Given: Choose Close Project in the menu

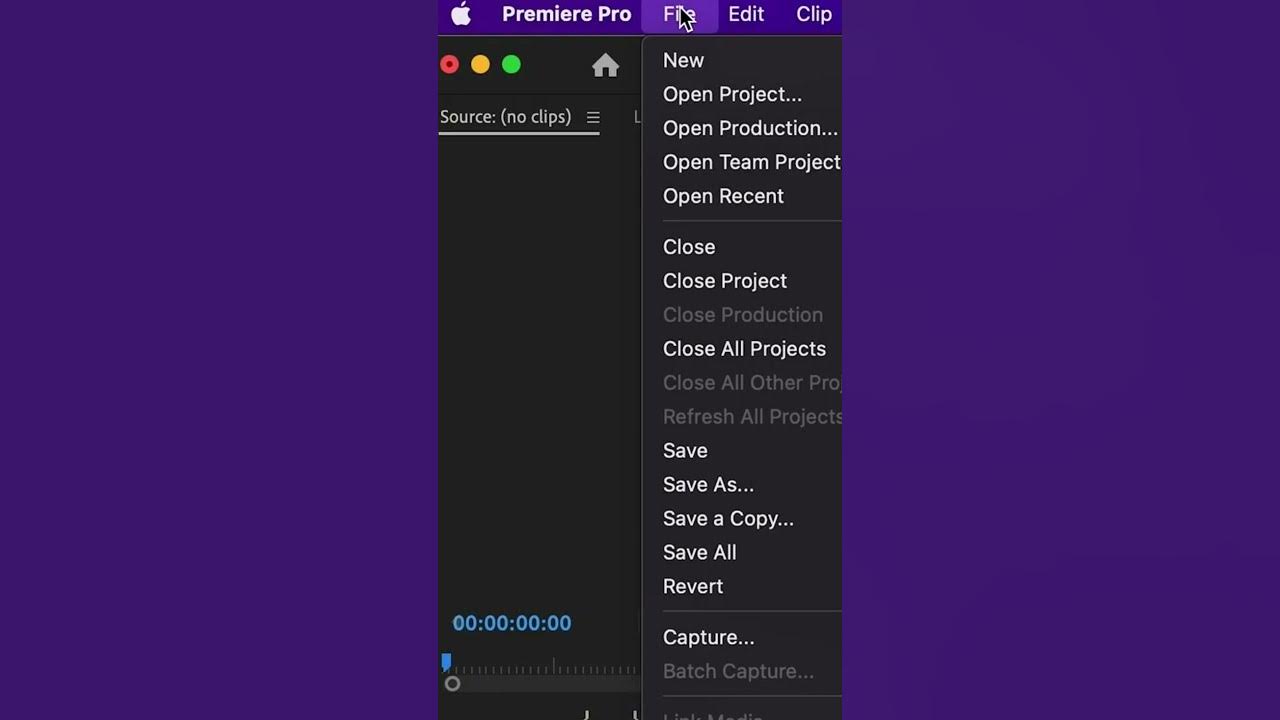Looking at the screenshot, I should coord(725,281).
